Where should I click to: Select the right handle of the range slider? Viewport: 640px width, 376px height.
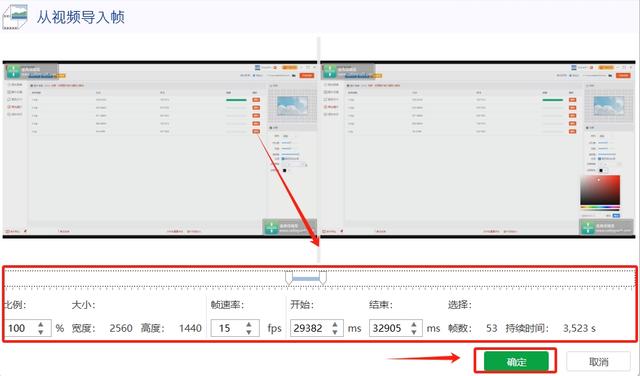click(323, 278)
